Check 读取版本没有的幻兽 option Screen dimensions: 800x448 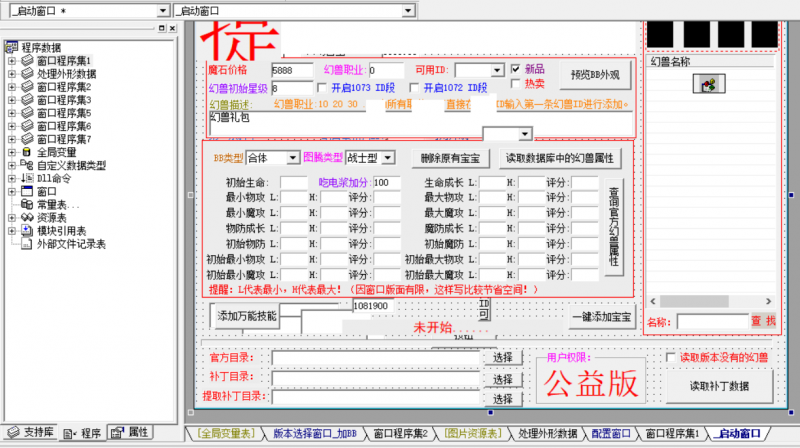coord(671,358)
